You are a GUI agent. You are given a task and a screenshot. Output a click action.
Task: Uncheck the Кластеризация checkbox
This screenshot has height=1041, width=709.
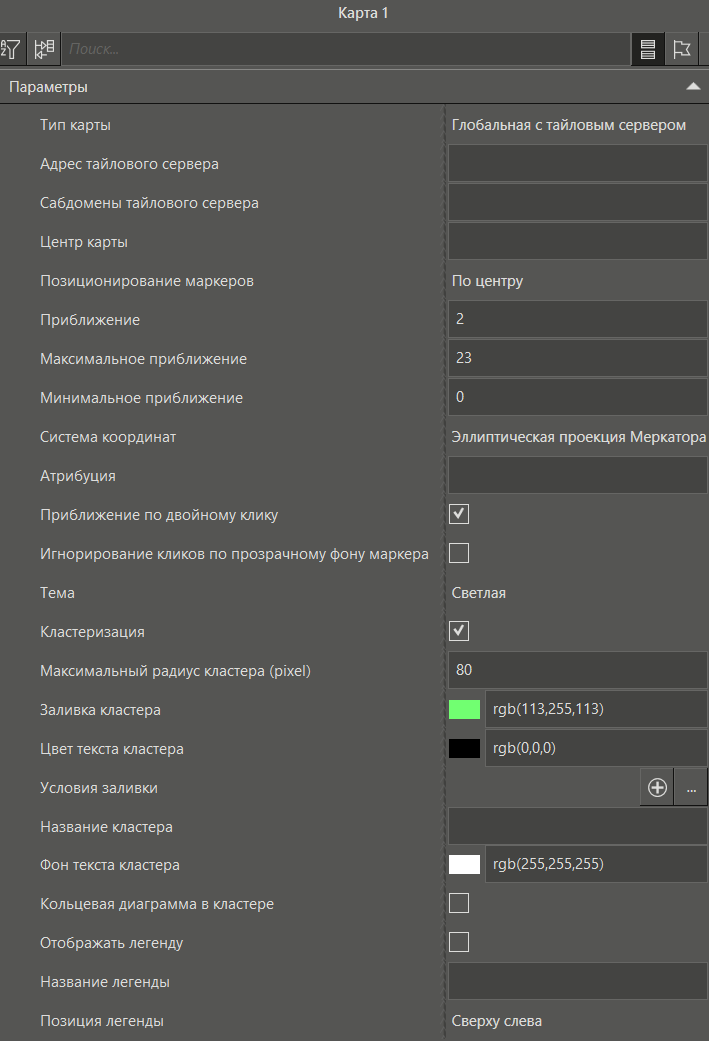pos(459,631)
